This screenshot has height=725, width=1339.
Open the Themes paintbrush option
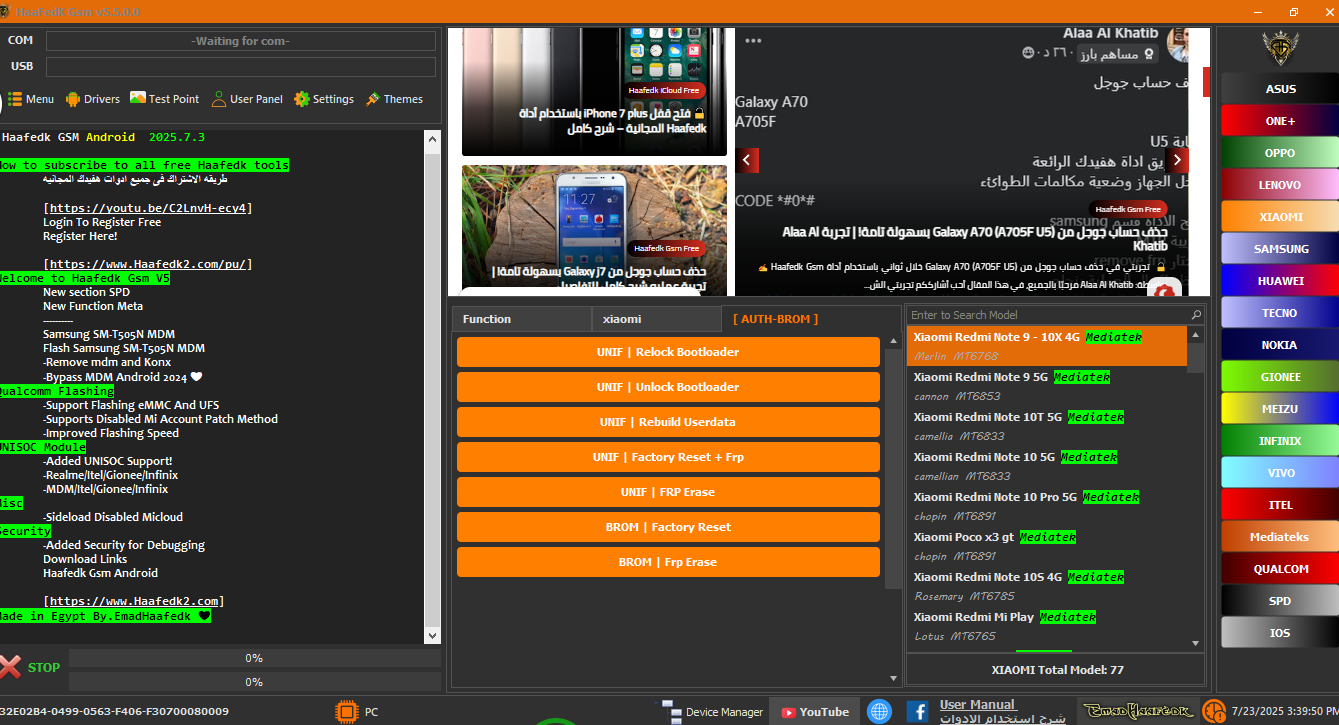tap(373, 99)
